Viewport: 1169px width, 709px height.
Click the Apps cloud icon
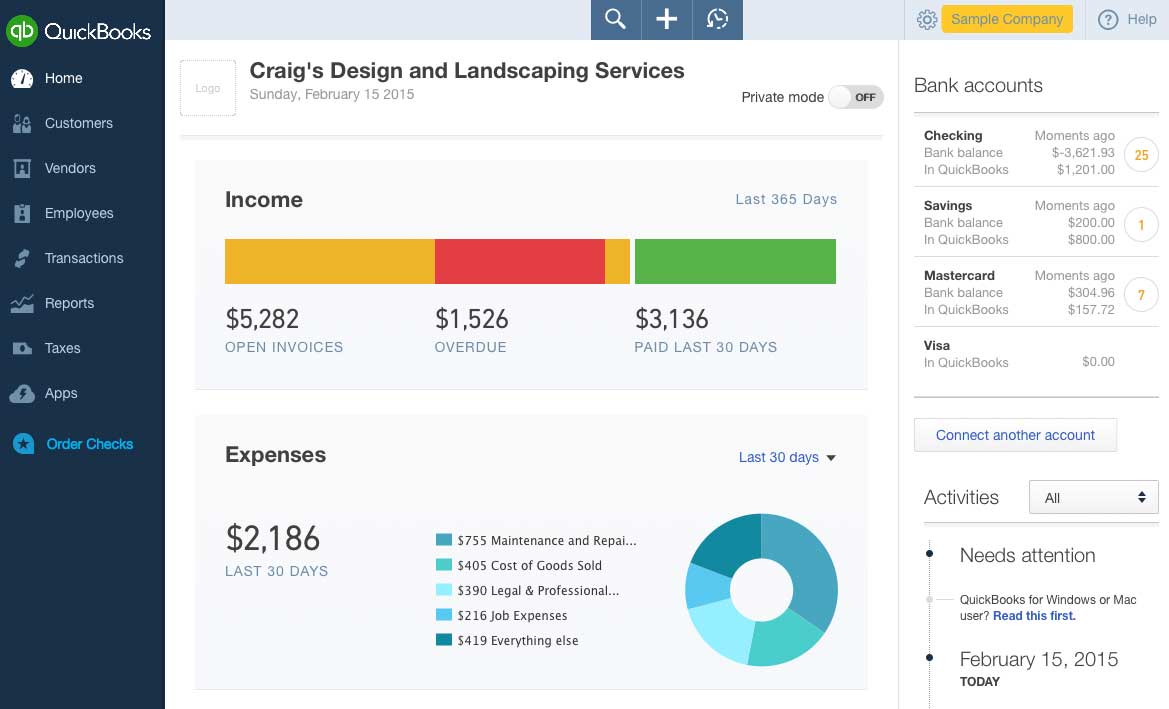22,394
